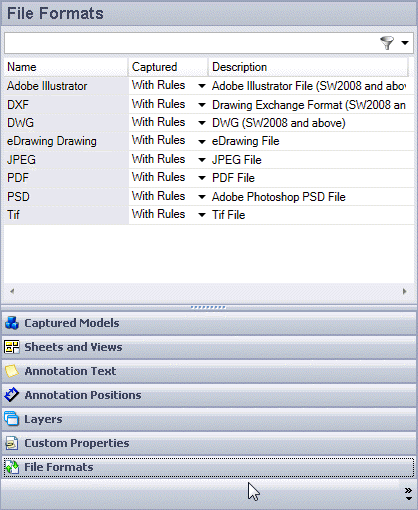Open Captured dropdown for Adobe Illustrator
Viewport: 418px width, 510px height.
pyautogui.click(x=201, y=86)
